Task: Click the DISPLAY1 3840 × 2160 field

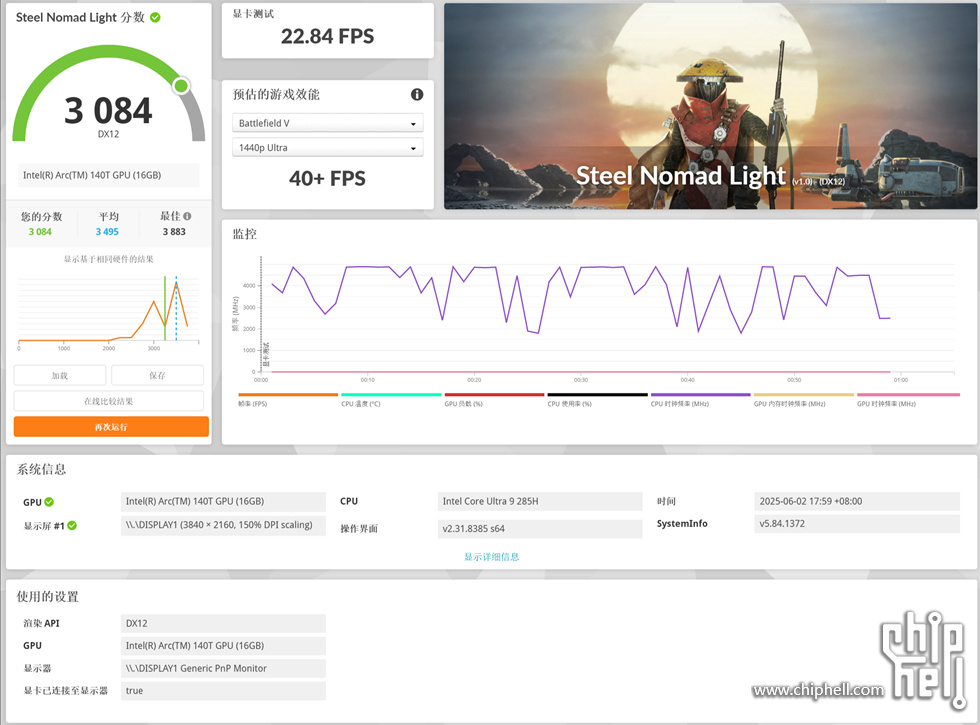Action: click(223, 525)
